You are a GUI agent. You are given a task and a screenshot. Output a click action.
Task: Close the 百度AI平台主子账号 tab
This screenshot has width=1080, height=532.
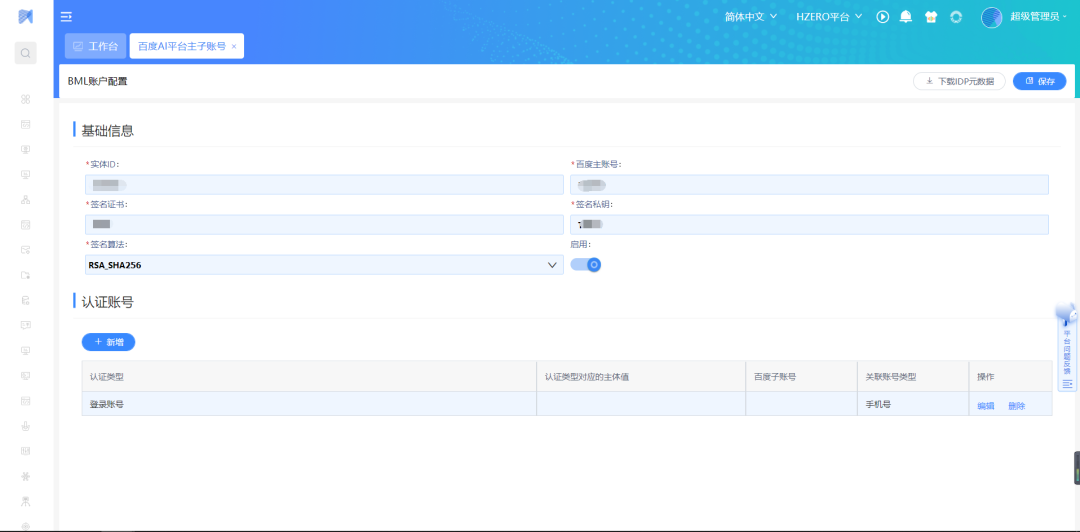pyautogui.click(x=234, y=47)
